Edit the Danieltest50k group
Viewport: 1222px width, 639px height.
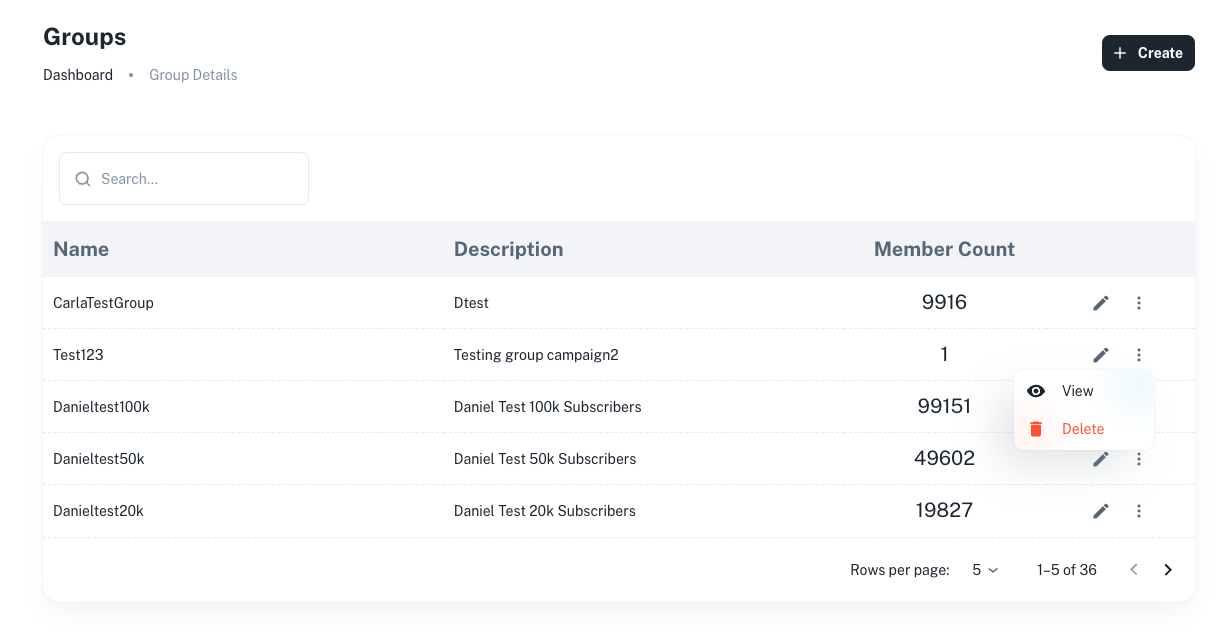tap(1101, 459)
